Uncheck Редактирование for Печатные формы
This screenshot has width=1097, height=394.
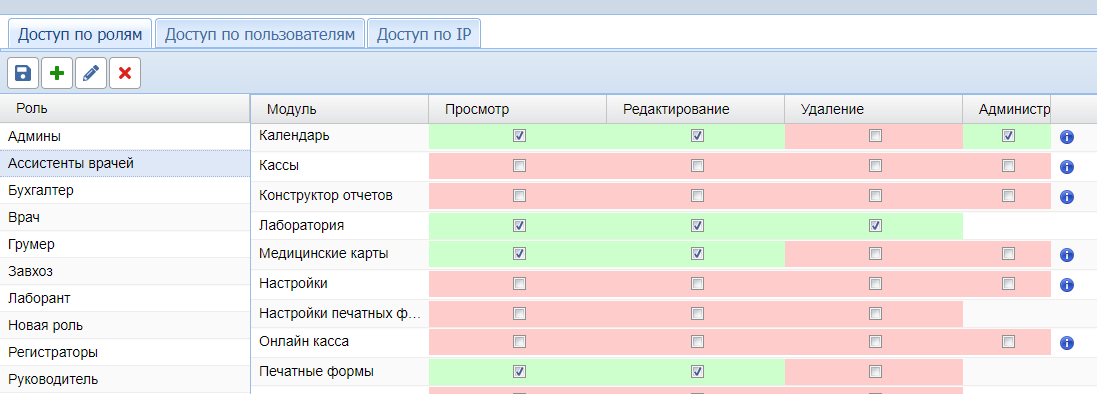coord(697,372)
